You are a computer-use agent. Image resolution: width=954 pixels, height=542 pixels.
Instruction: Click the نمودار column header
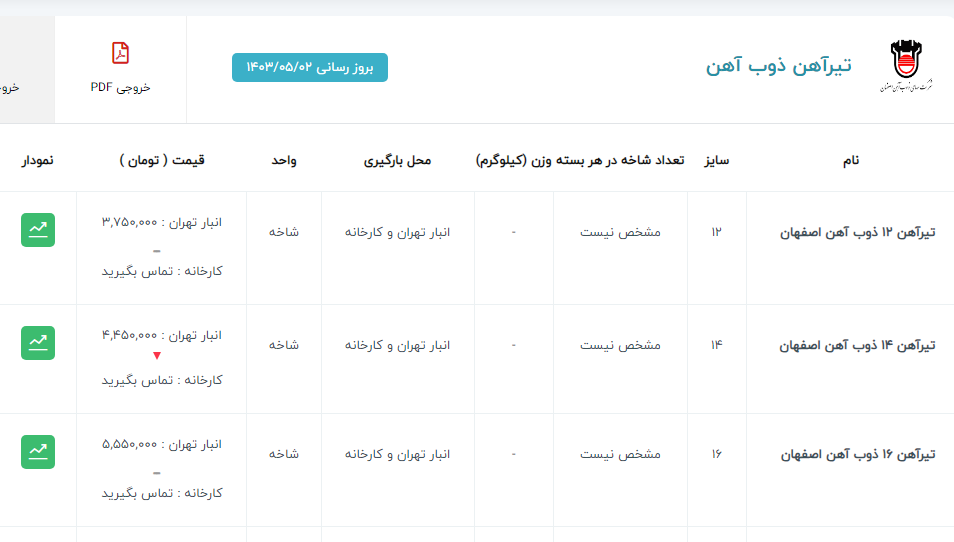pyautogui.click(x=38, y=160)
